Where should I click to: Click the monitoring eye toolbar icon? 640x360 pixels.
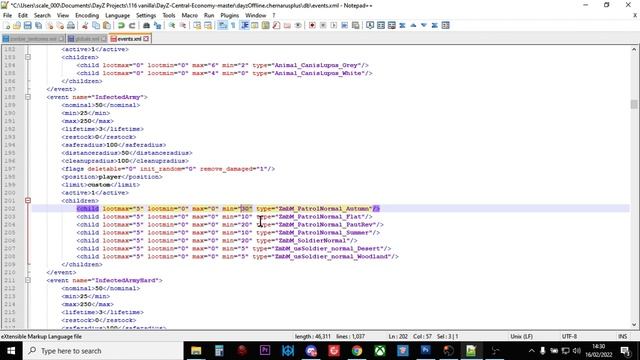[x=298, y=25]
